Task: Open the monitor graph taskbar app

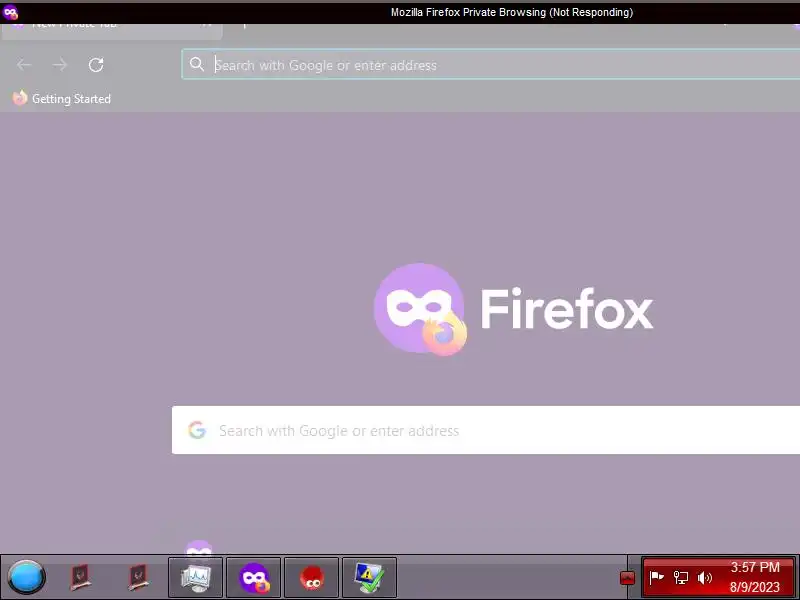Action: (x=195, y=577)
